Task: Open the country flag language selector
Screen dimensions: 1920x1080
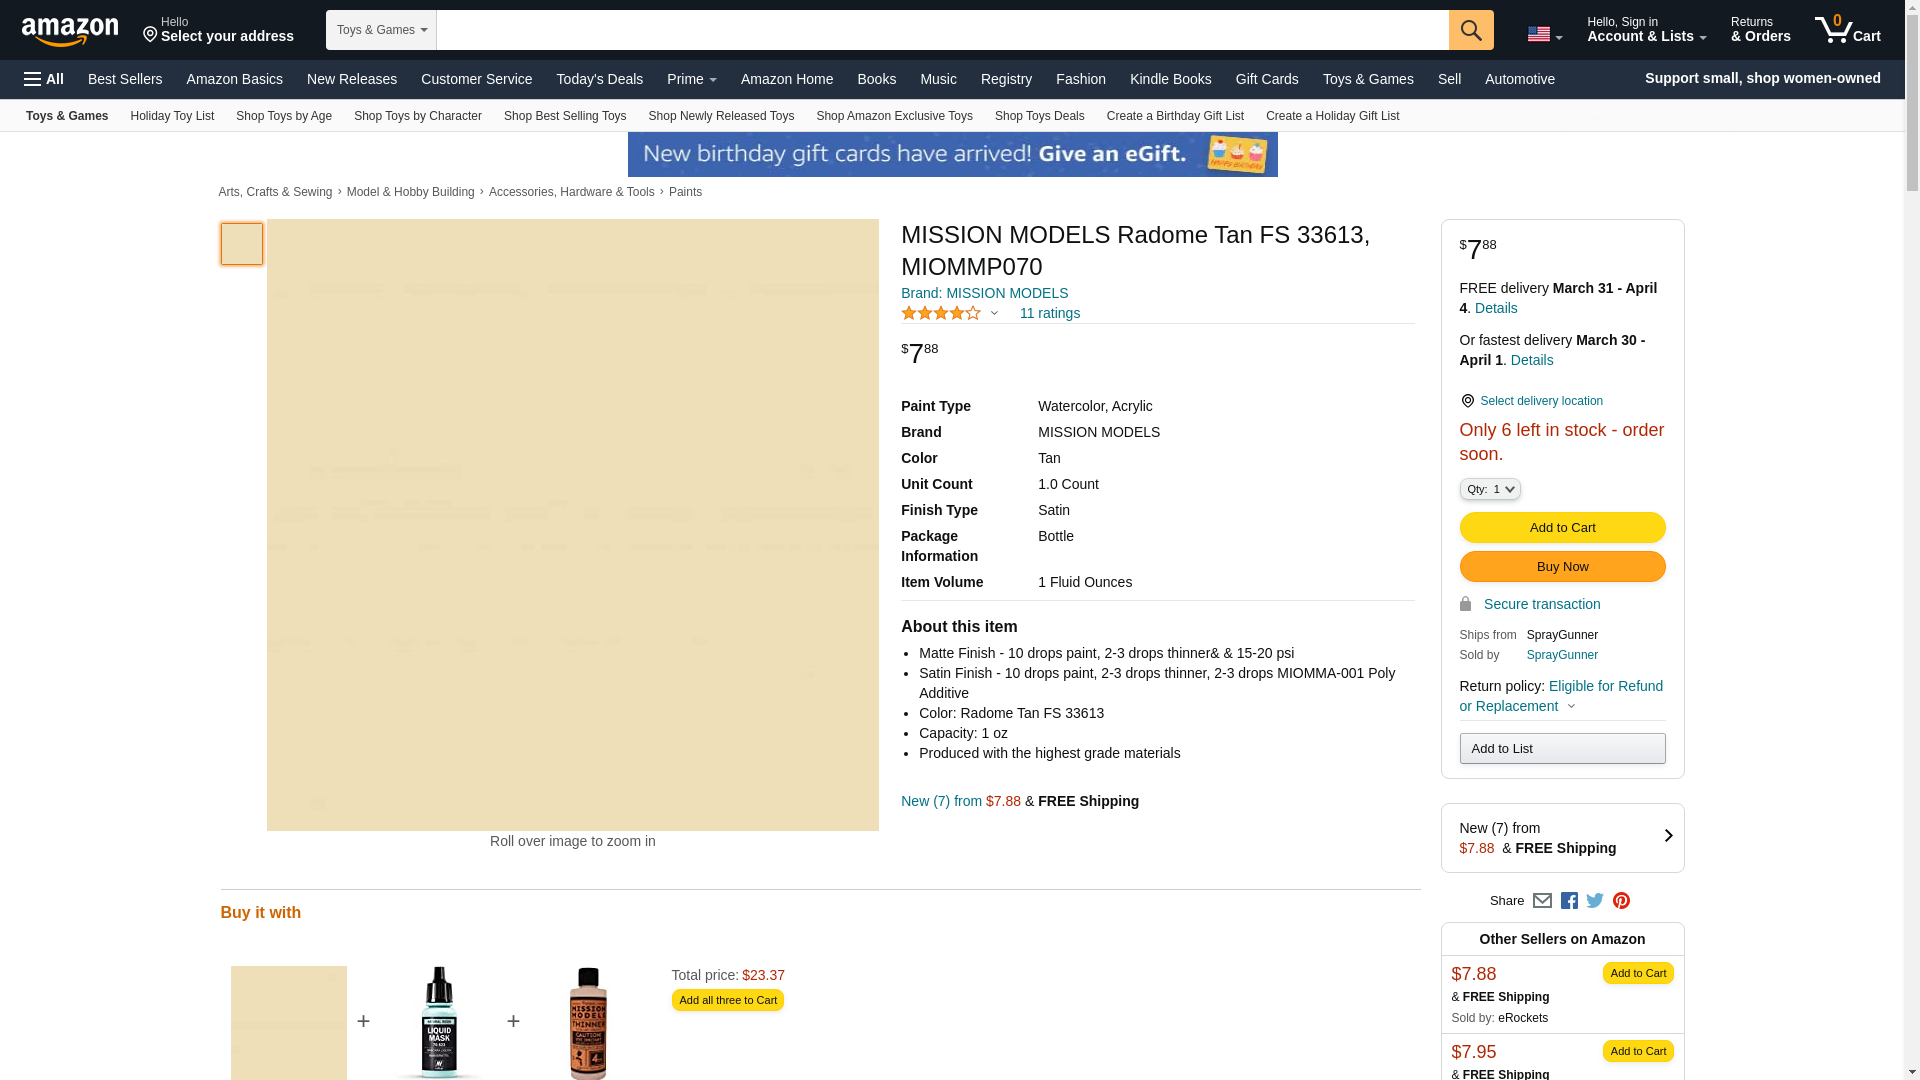Action: (x=1544, y=35)
